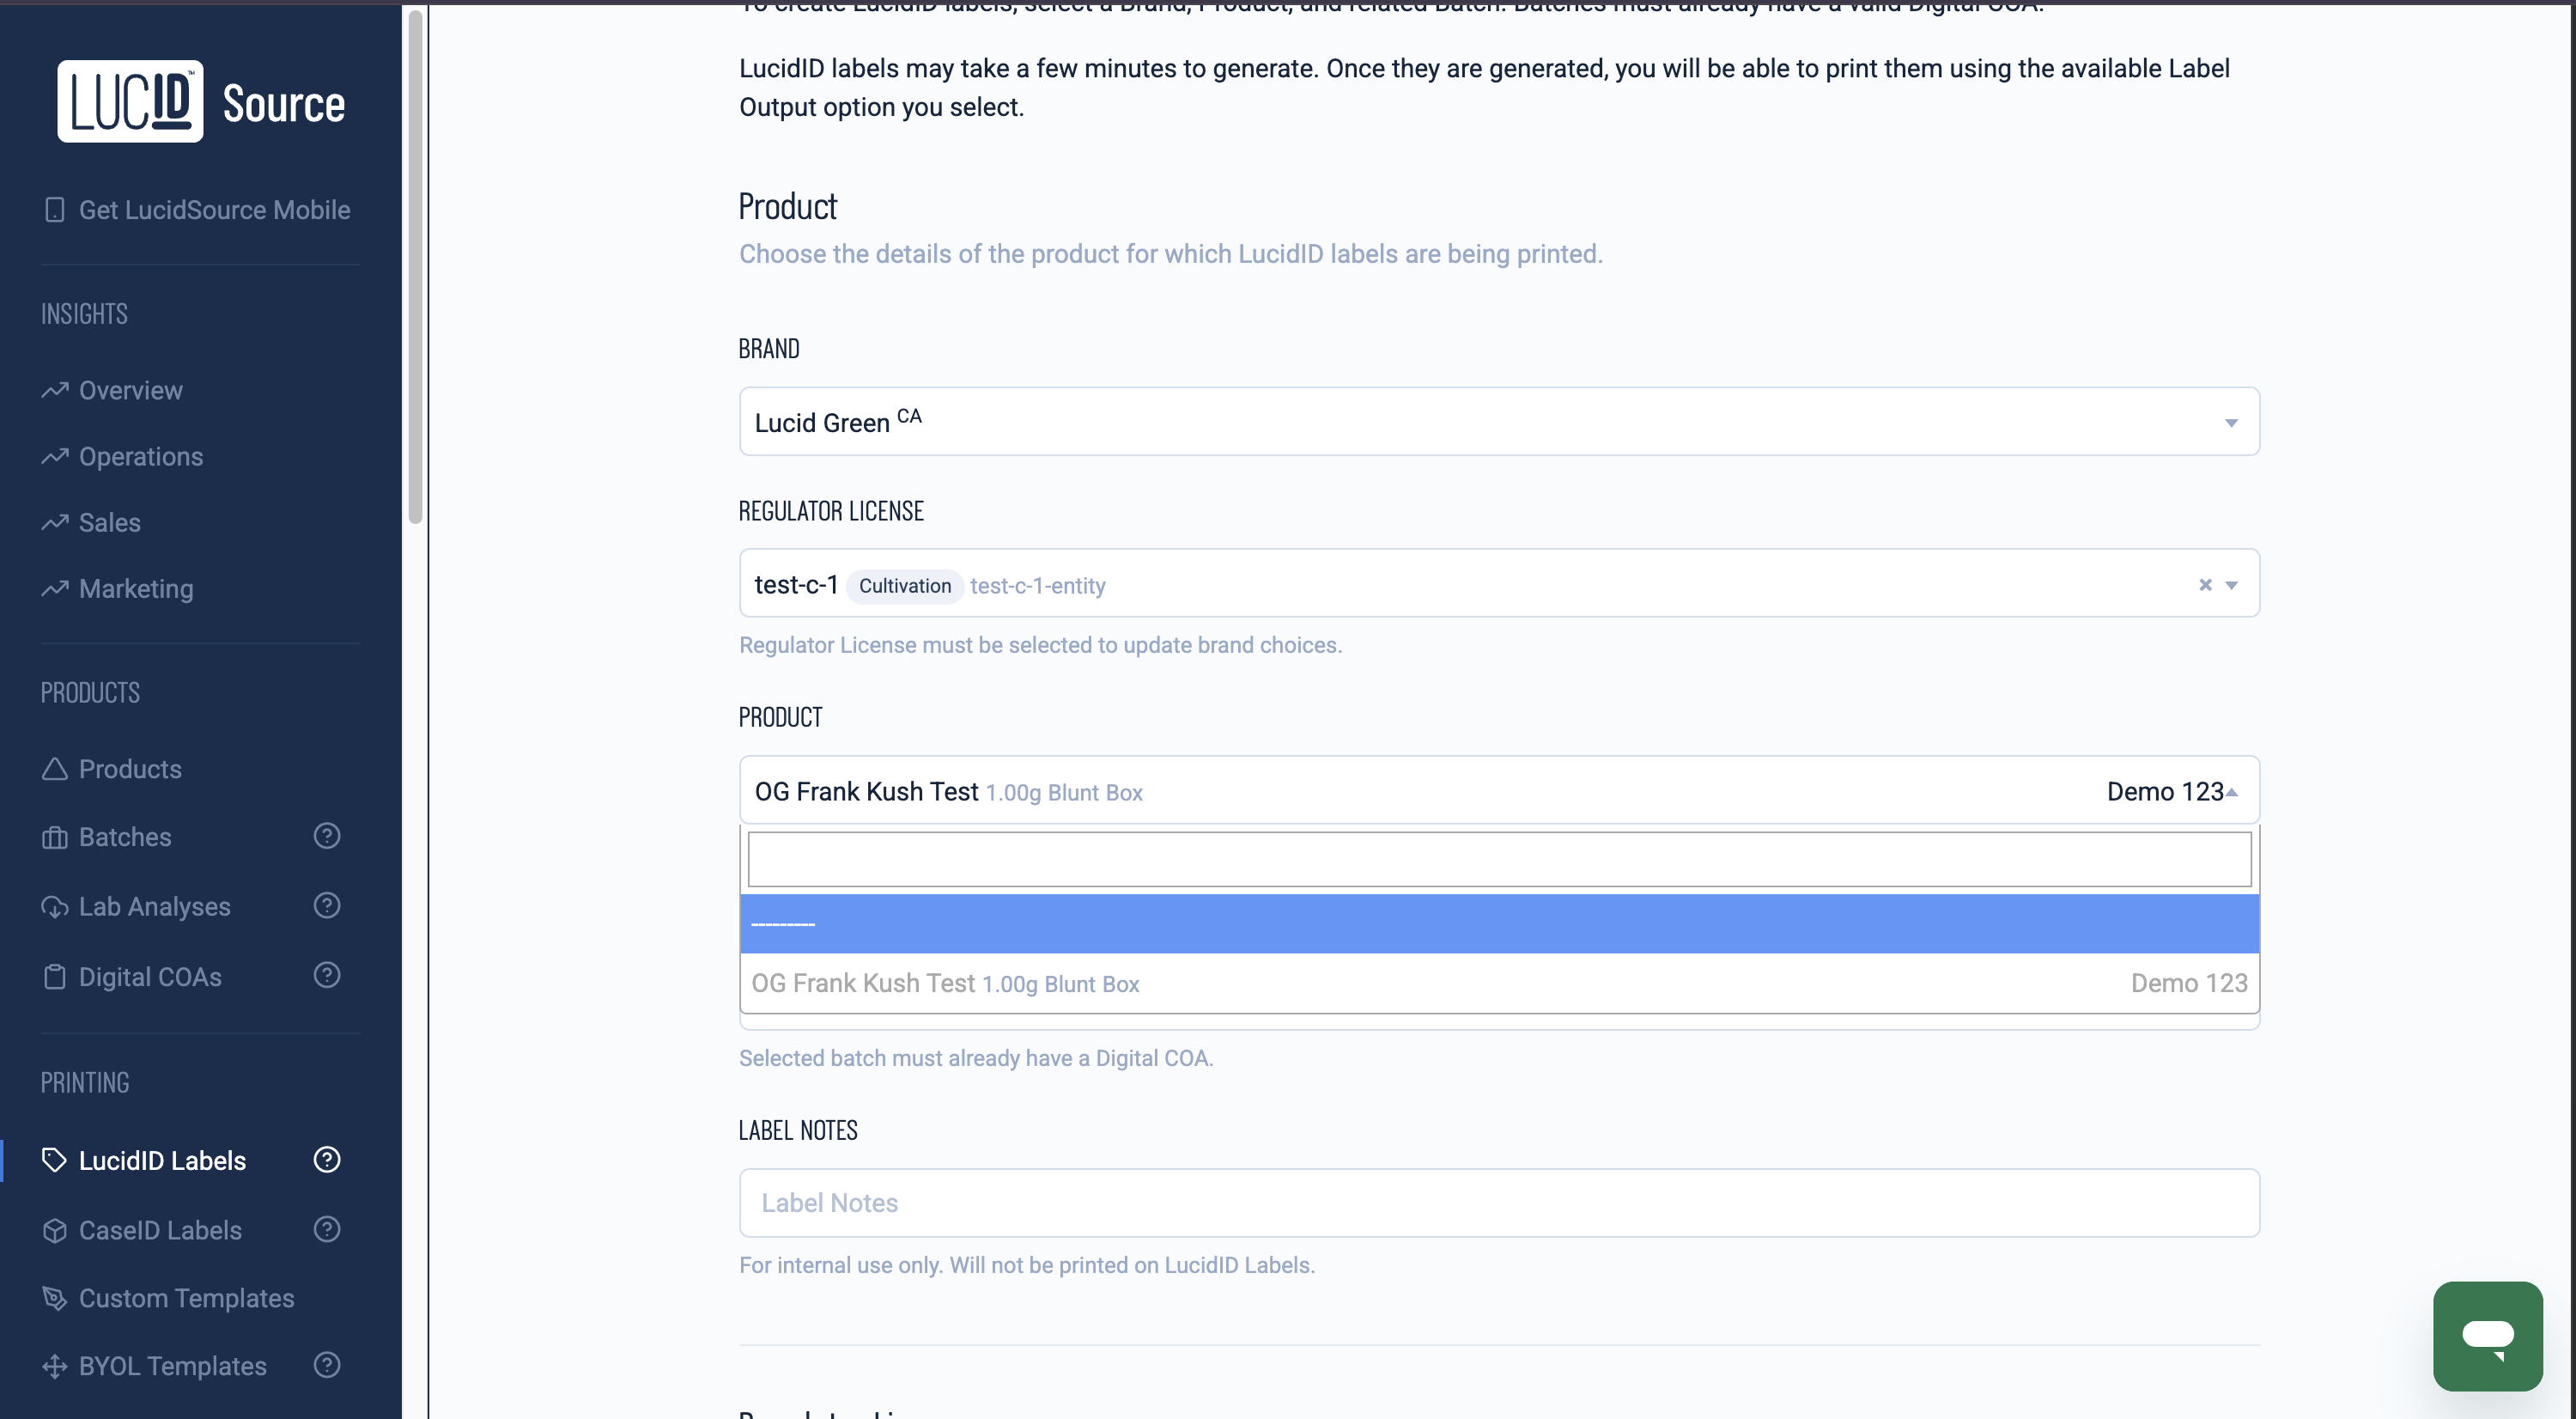Open the Regulator License dropdown arrow
2576x1419 pixels.
pos(2232,585)
